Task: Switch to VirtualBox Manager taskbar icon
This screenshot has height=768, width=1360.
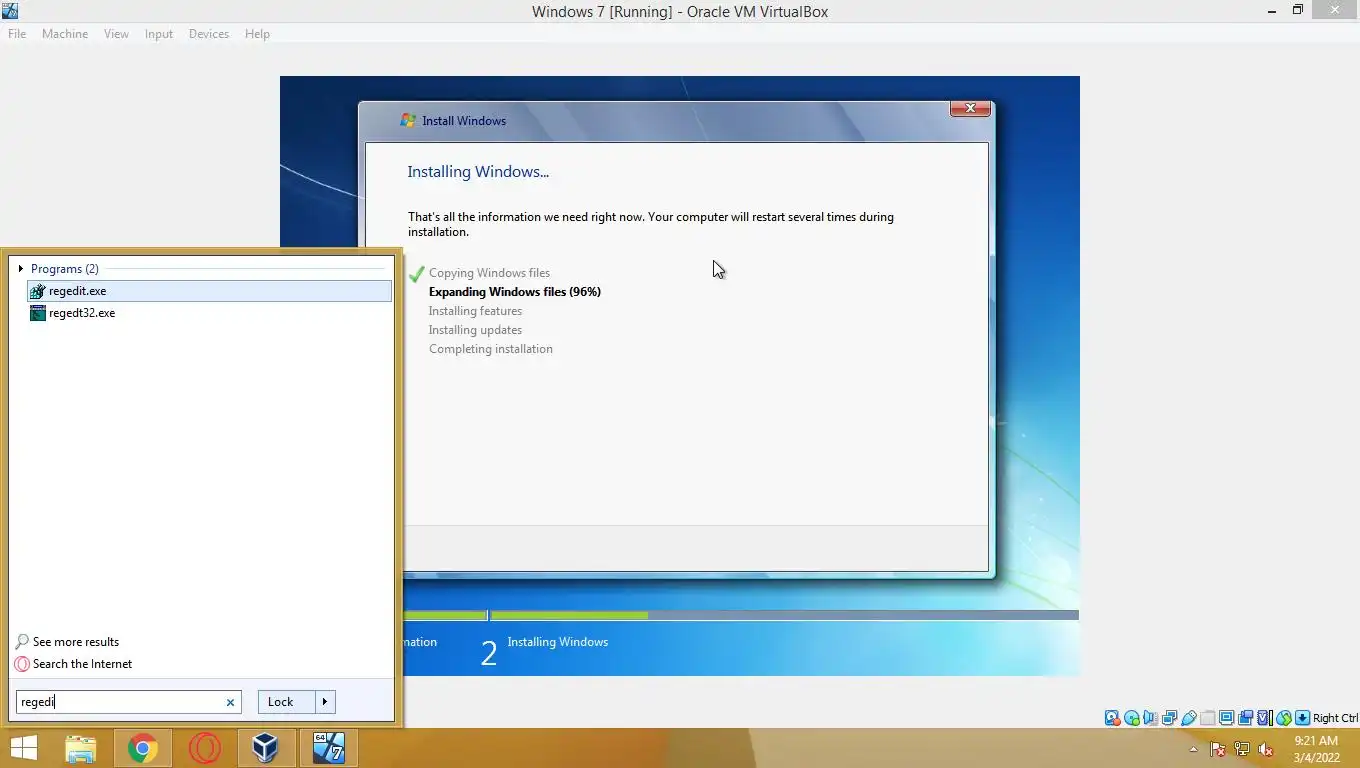Action: click(x=265, y=748)
